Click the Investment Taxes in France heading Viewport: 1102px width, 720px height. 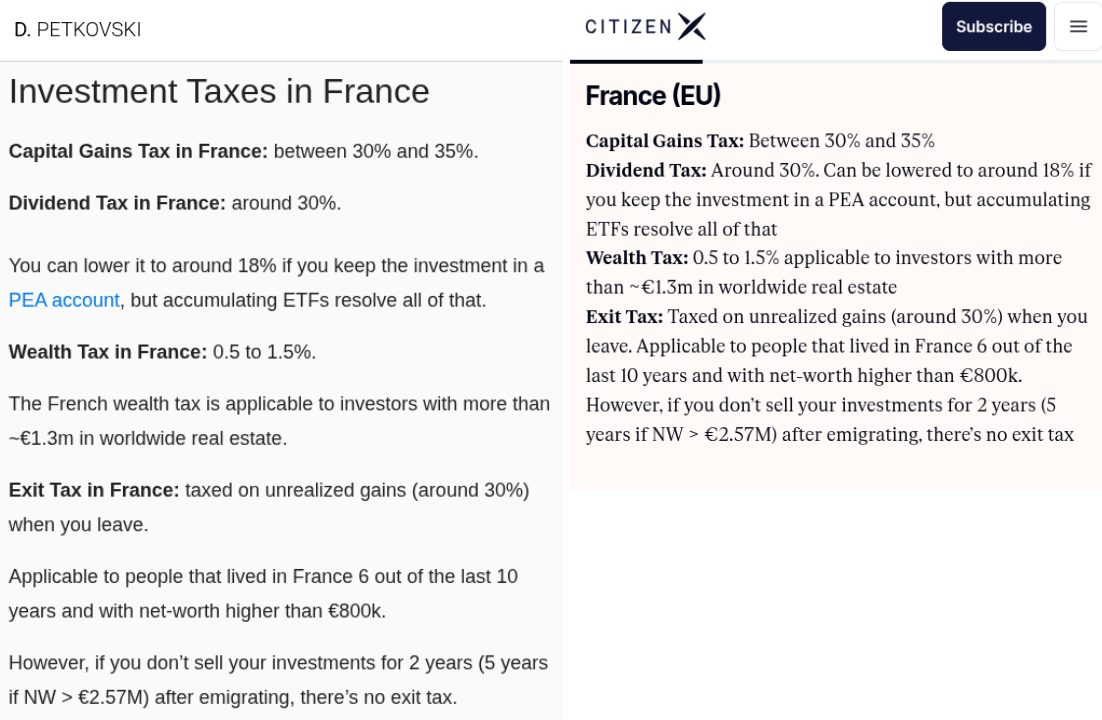[x=219, y=91]
